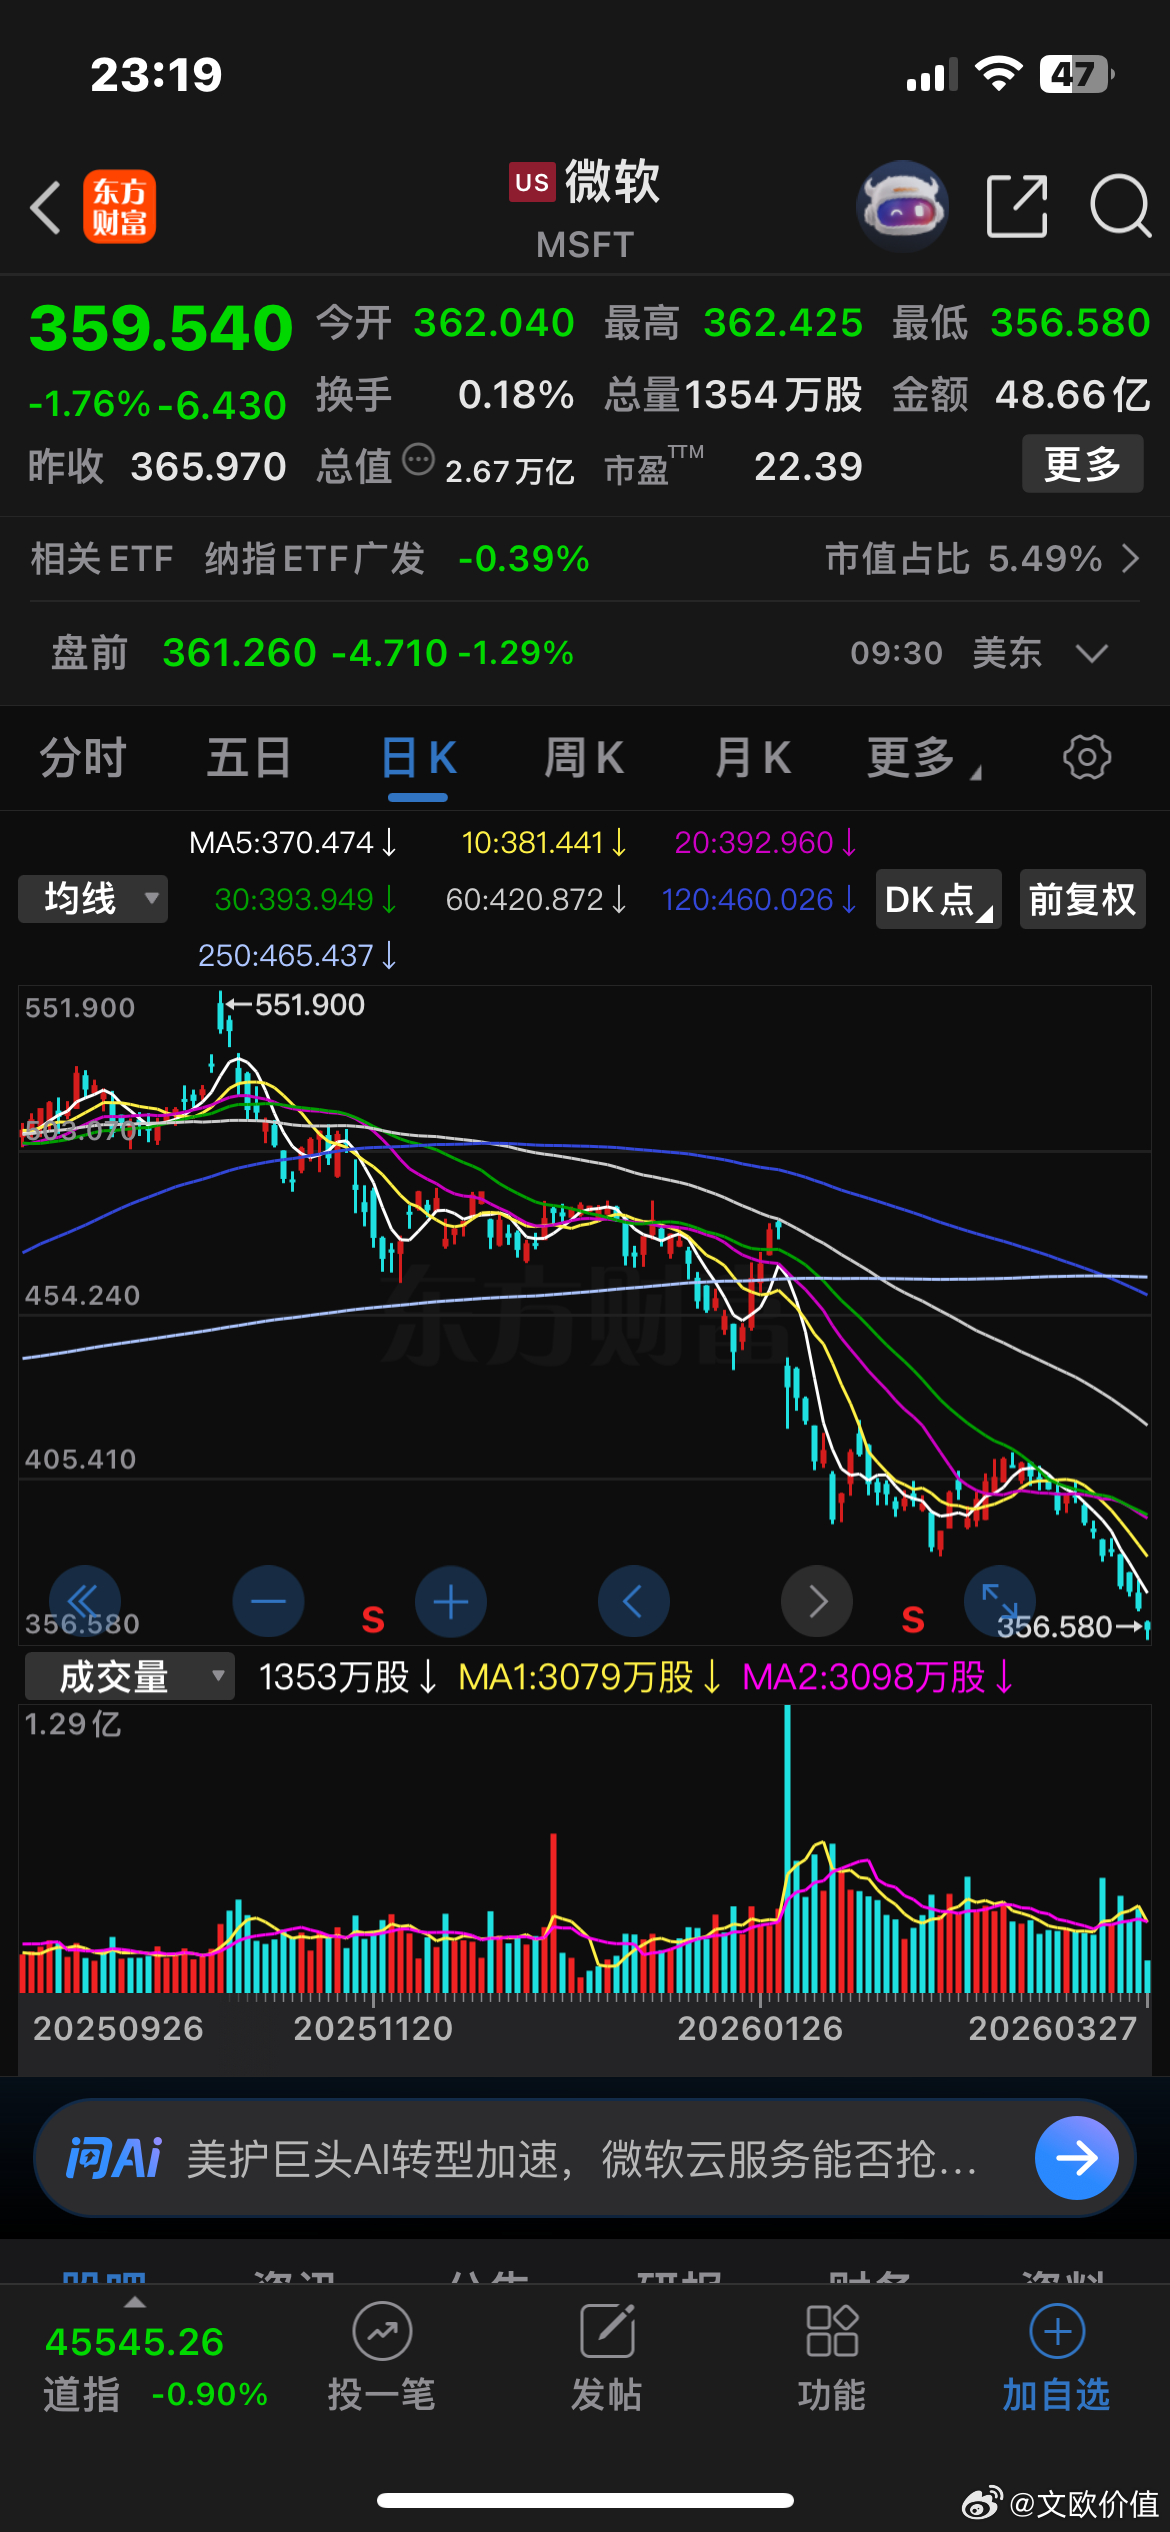
Task: Switch to the 五日 tab
Action: coord(249,757)
